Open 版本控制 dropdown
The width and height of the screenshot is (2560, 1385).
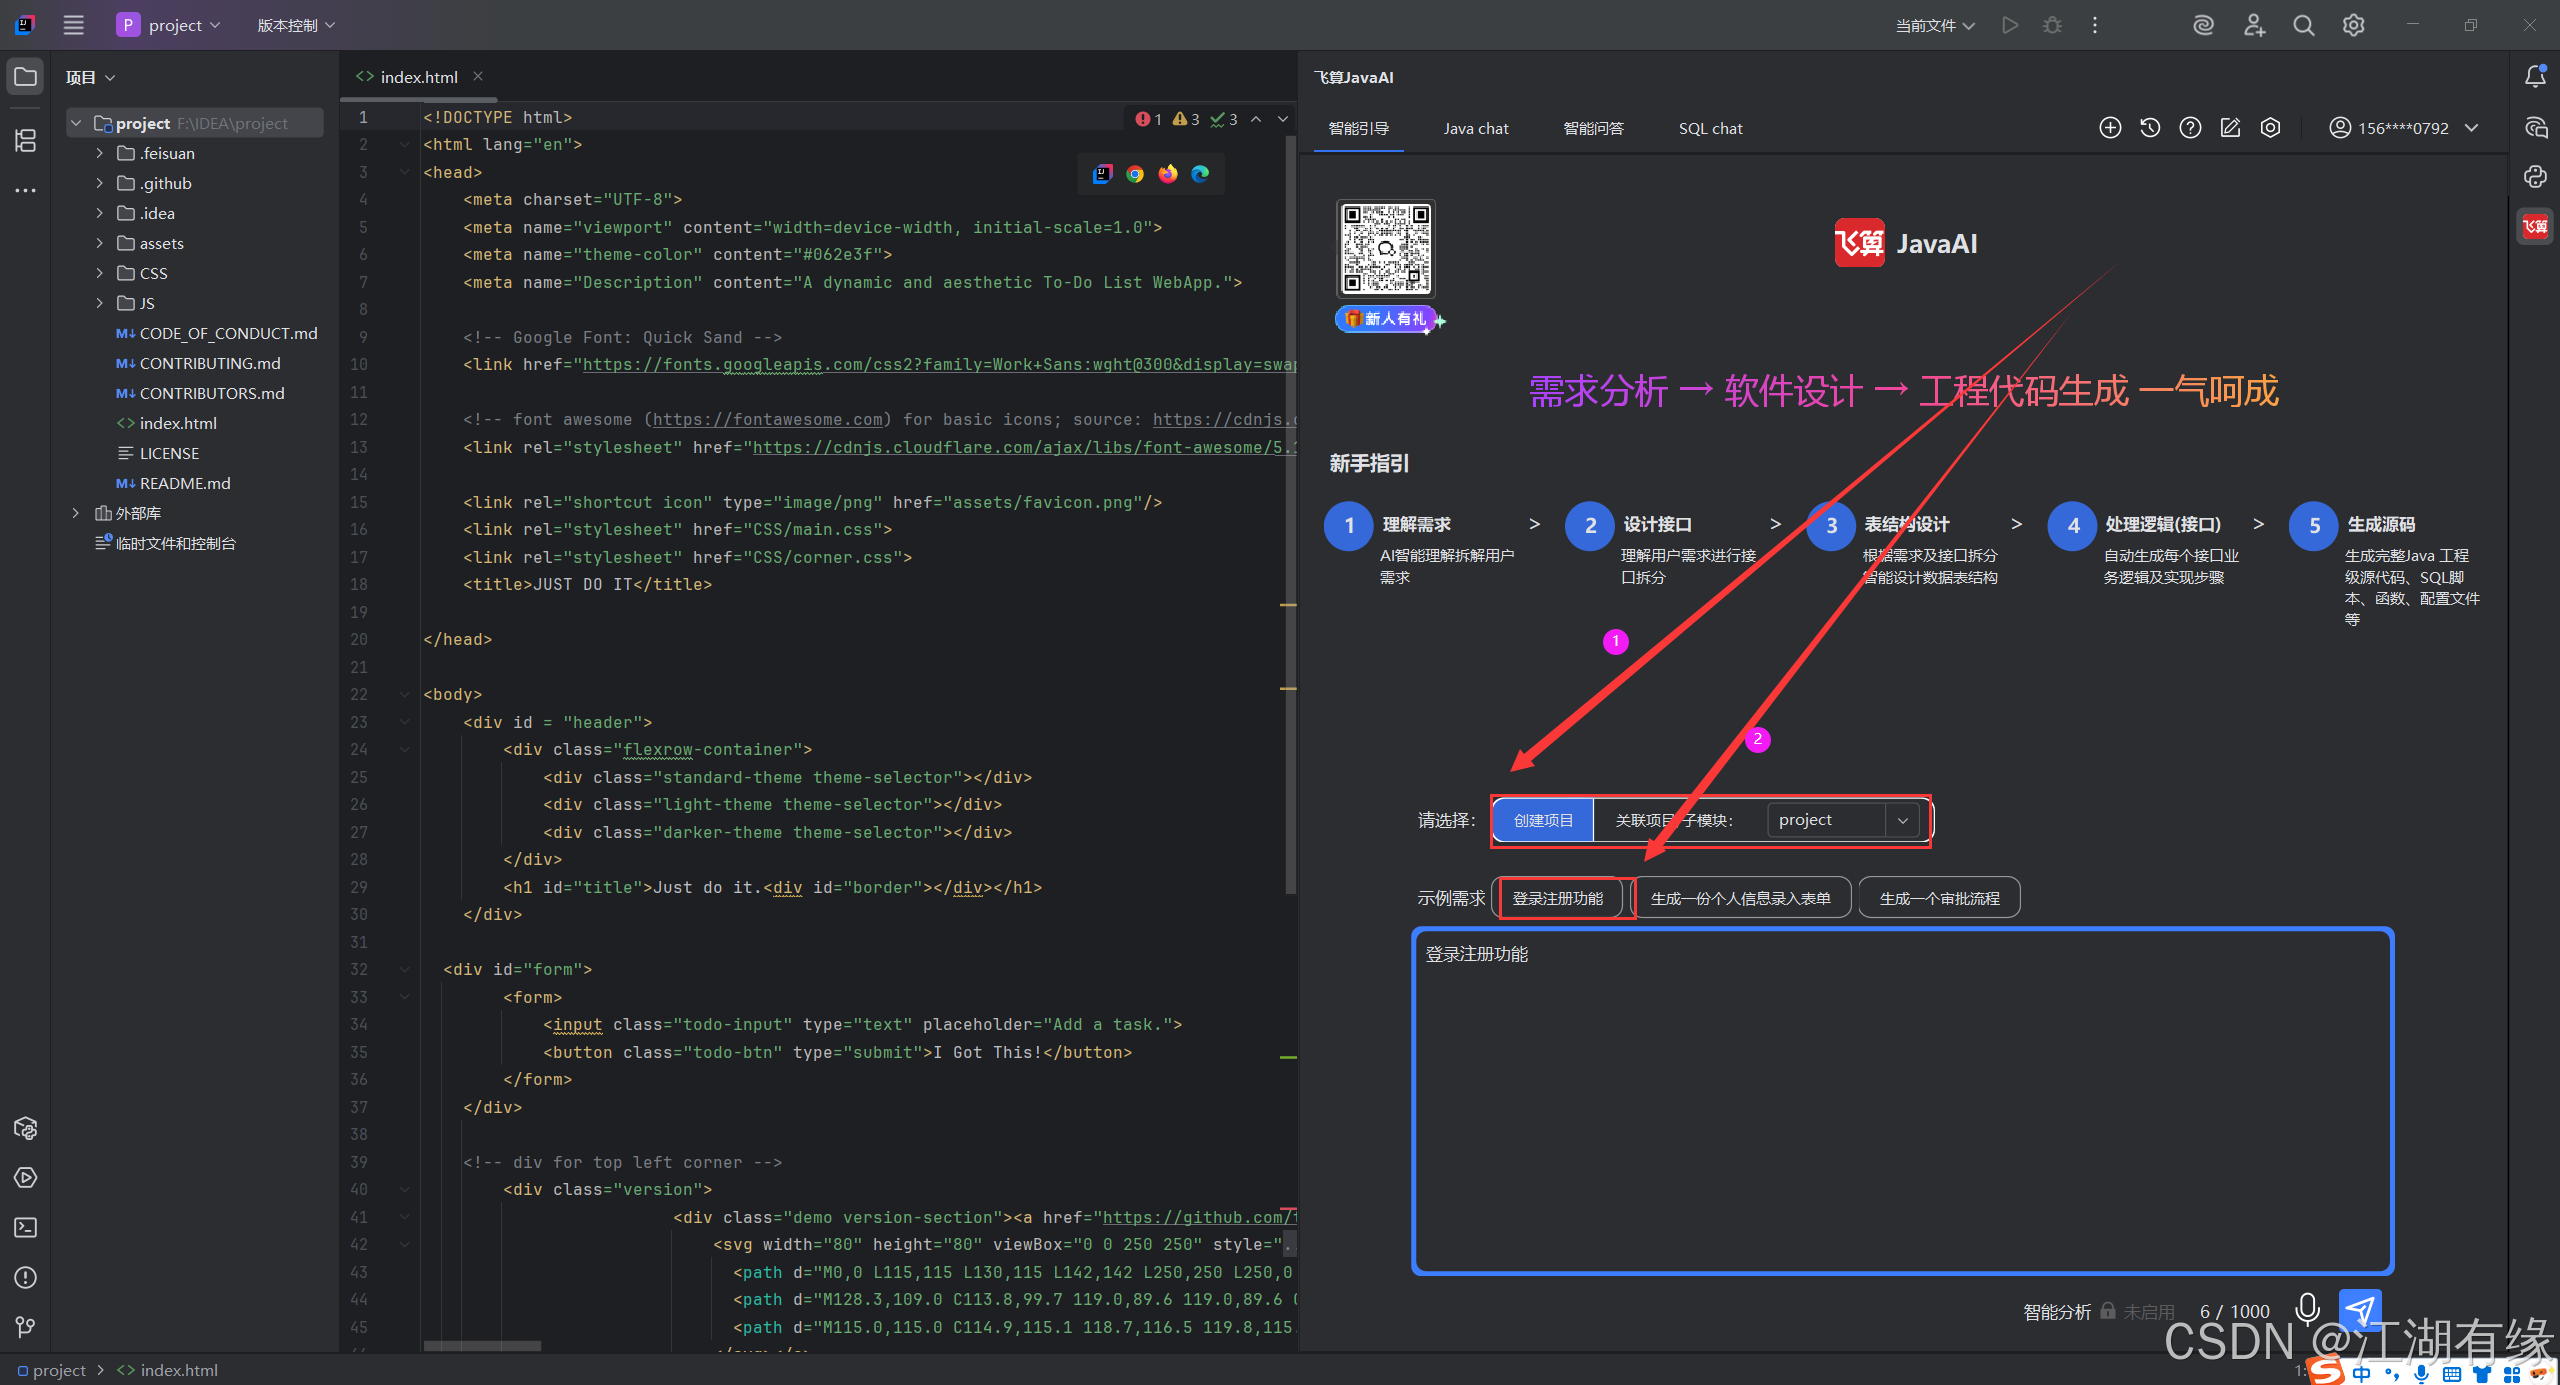(x=296, y=25)
